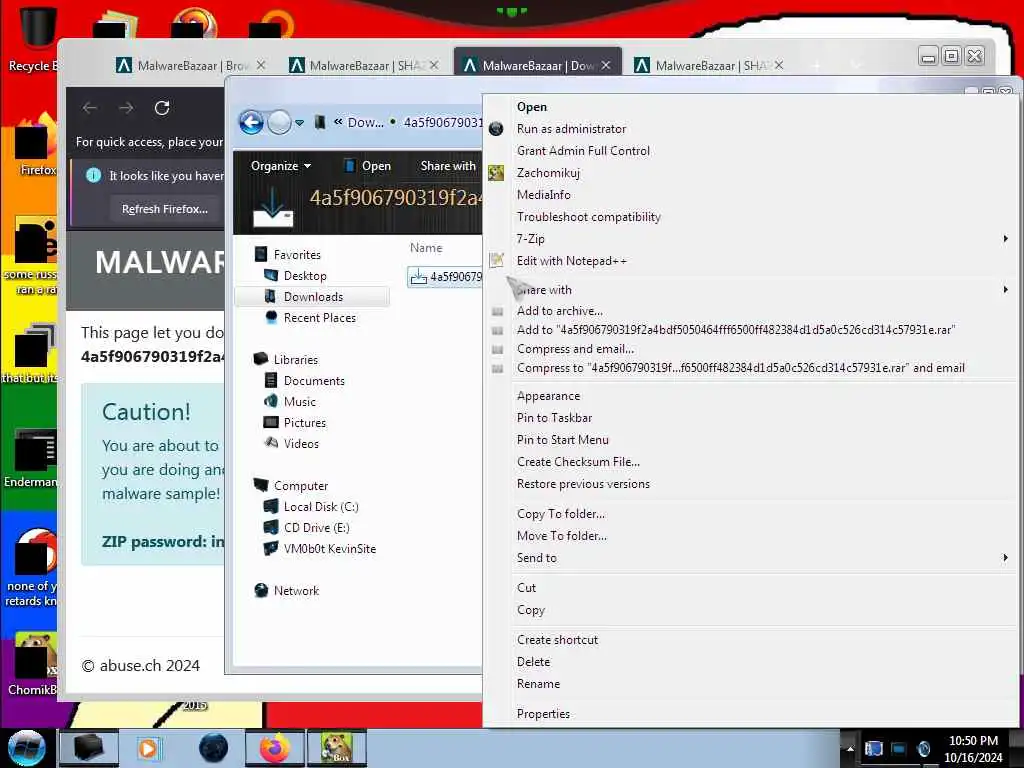The height and width of the screenshot is (768, 1024).
Task: Choose Compress and email...
Action: pyautogui.click(x=575, y=349)
